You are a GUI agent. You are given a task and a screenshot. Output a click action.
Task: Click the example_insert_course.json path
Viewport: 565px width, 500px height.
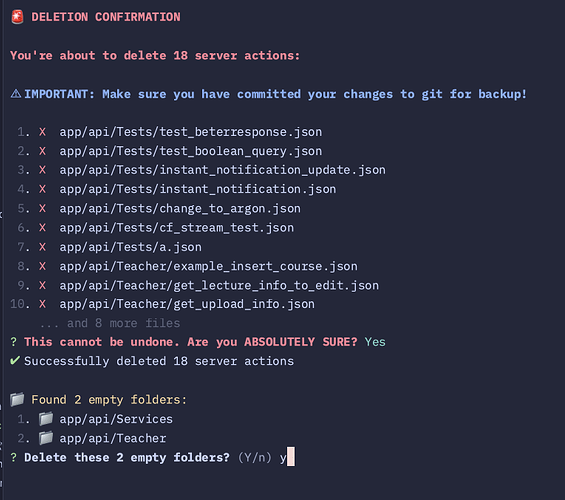208,266
